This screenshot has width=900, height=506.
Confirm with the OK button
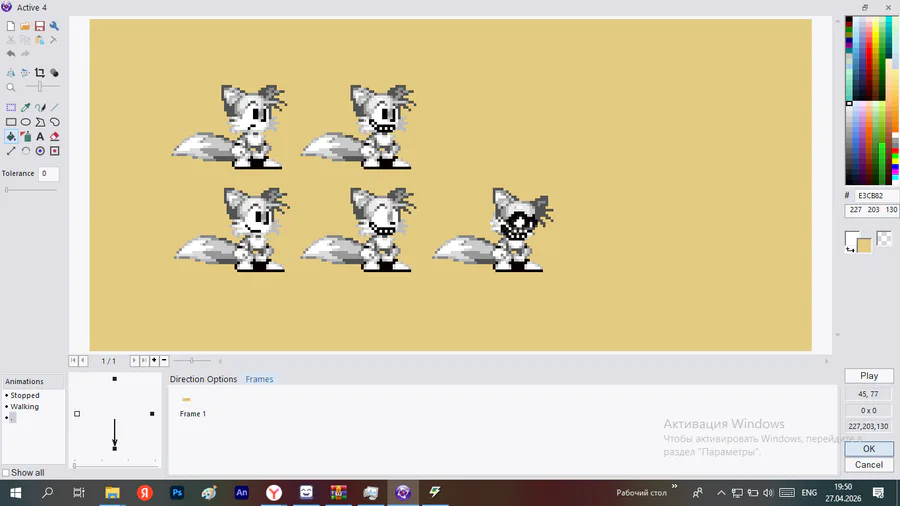tap(868, 449)
